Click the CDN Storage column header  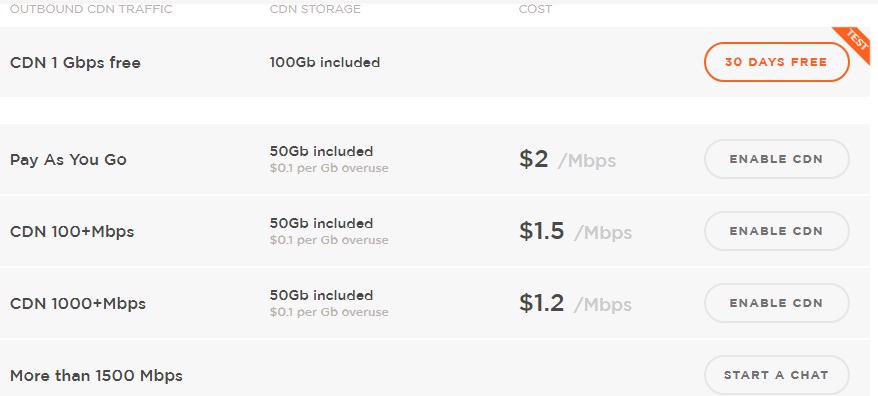[315, 9]
